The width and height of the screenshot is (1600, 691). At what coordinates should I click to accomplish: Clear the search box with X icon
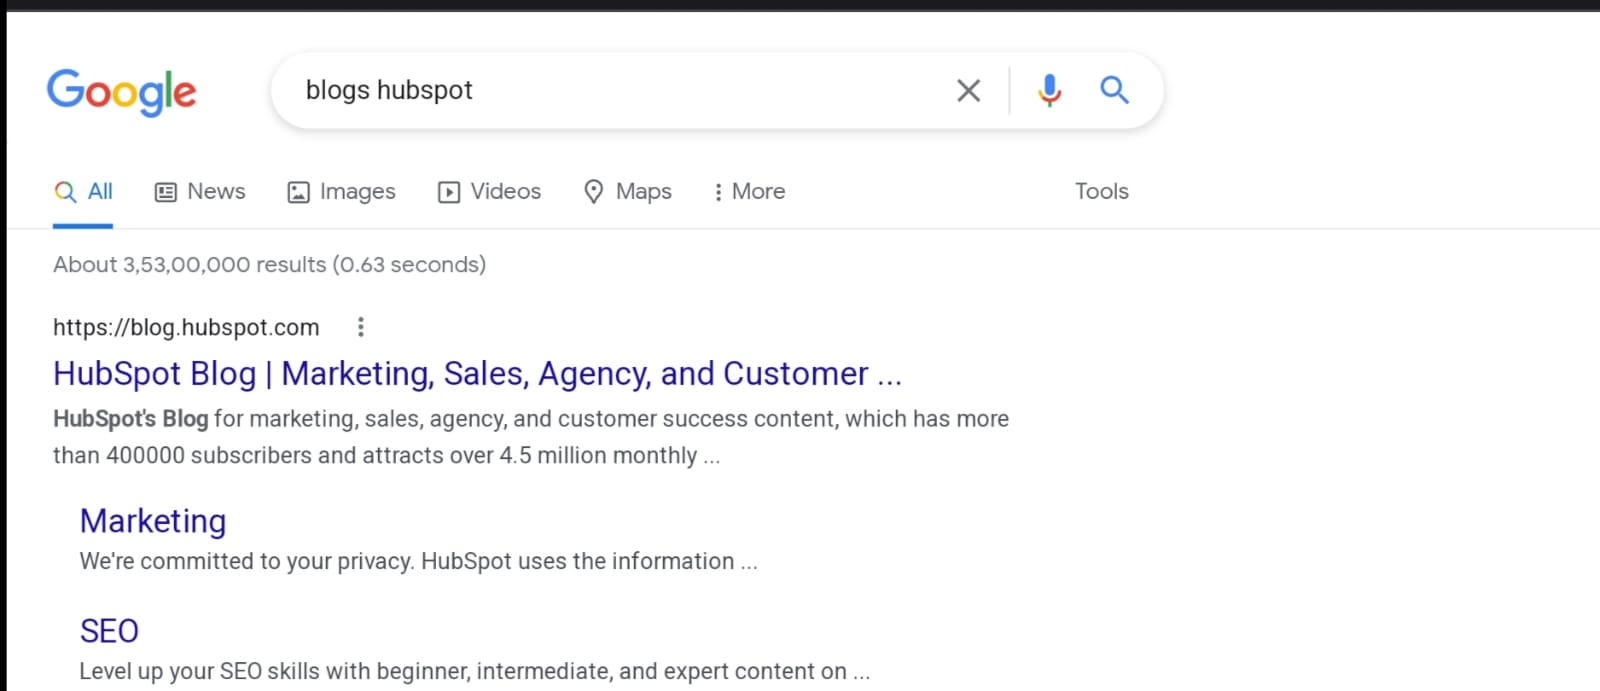pyautogui.click(x=968, y=91)
